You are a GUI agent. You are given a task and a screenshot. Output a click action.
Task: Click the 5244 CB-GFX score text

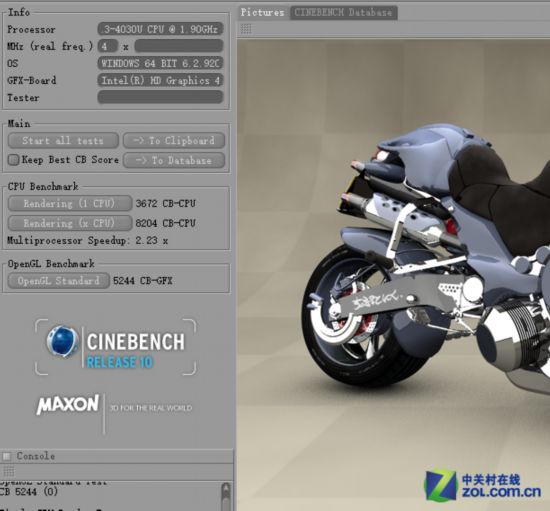[x=143, y=281]
